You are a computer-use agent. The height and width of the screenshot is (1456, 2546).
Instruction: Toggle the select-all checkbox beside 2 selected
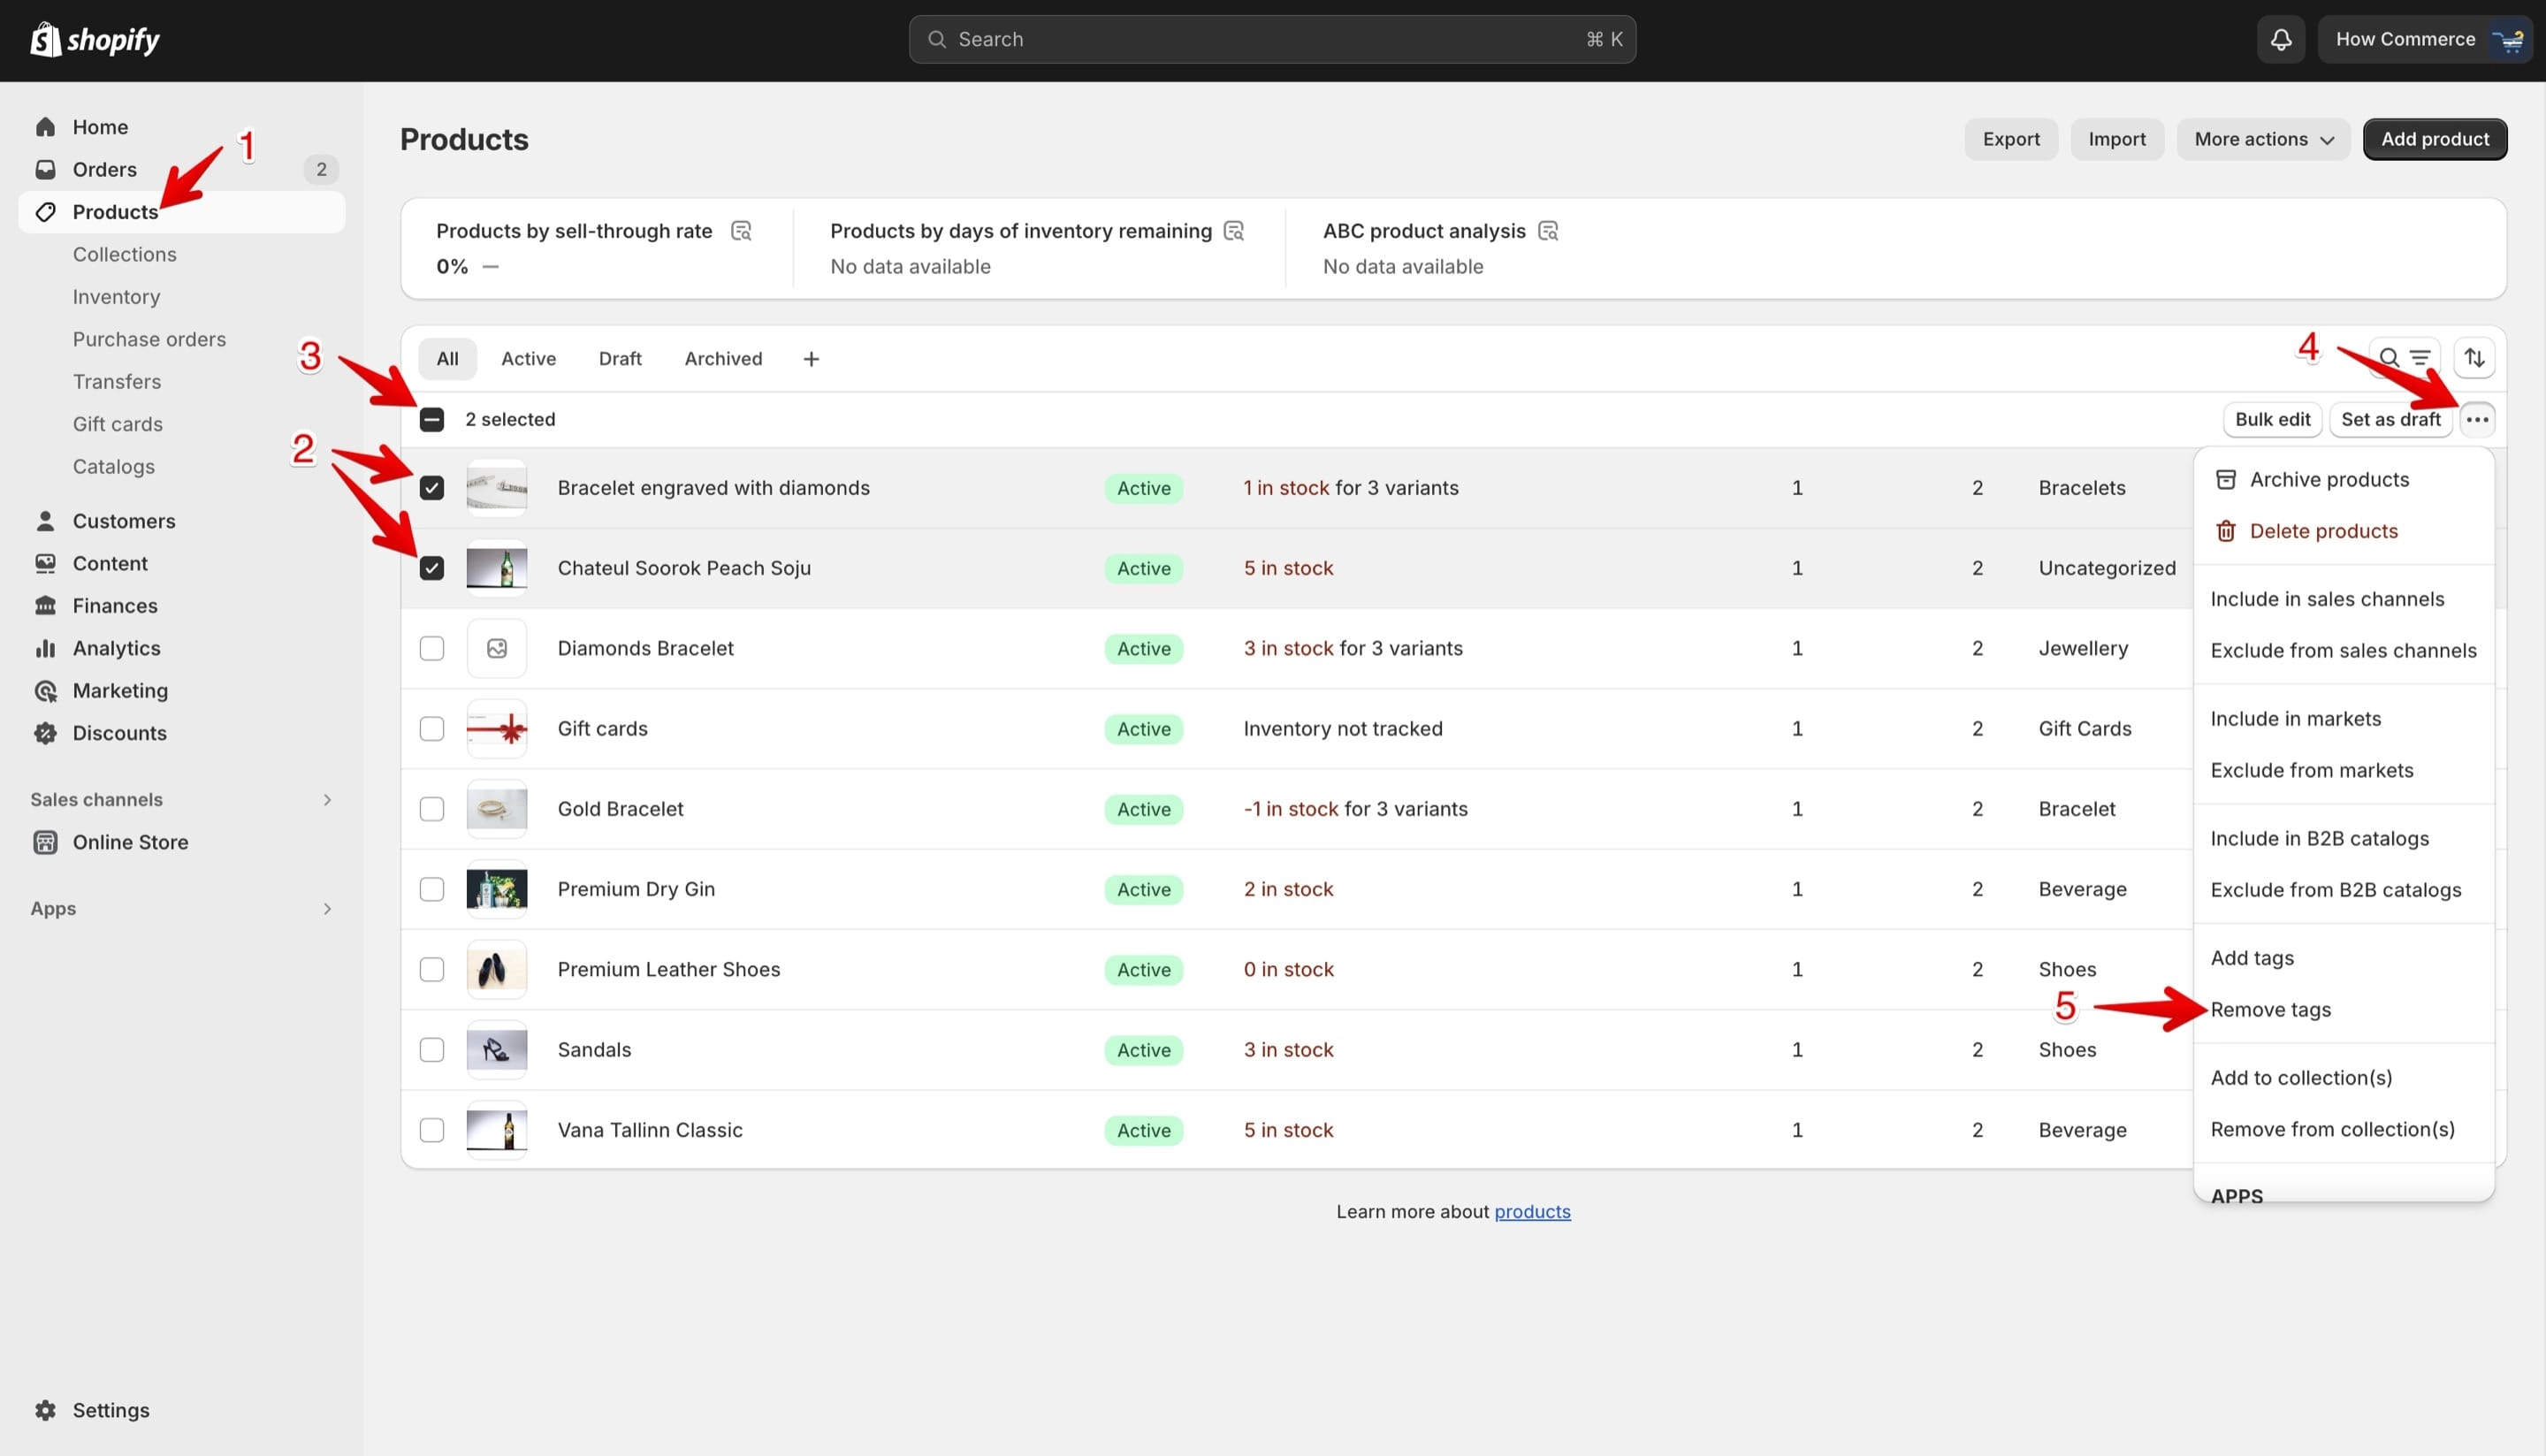(432, 420)
